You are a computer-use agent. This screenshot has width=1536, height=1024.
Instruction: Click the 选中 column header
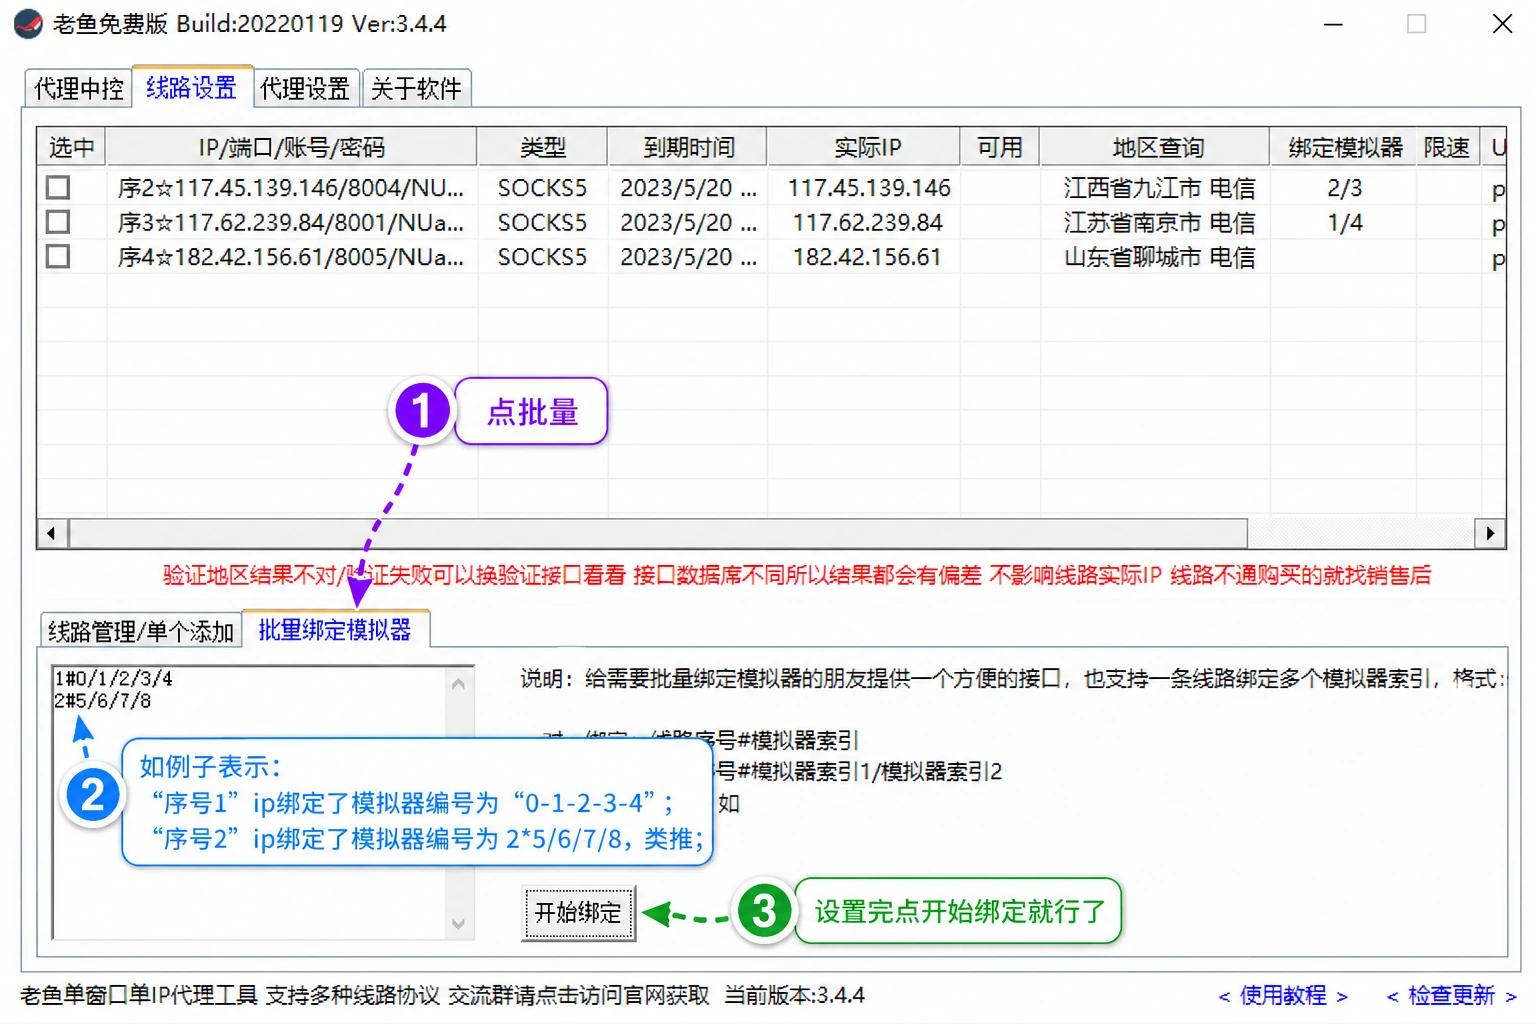71,148
